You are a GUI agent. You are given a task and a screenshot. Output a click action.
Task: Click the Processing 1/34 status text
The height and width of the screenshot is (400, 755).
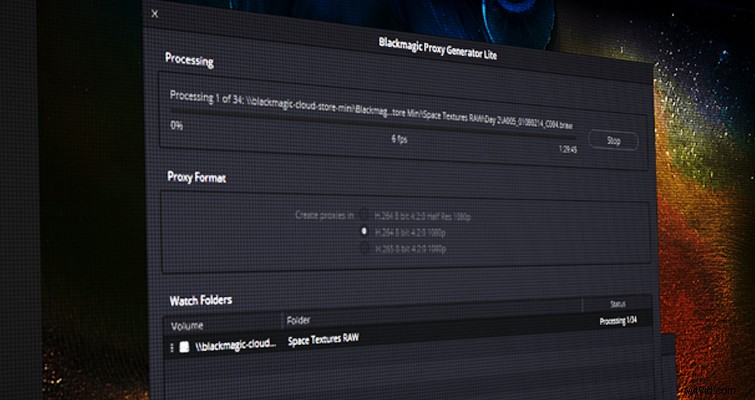pos(618,321)
